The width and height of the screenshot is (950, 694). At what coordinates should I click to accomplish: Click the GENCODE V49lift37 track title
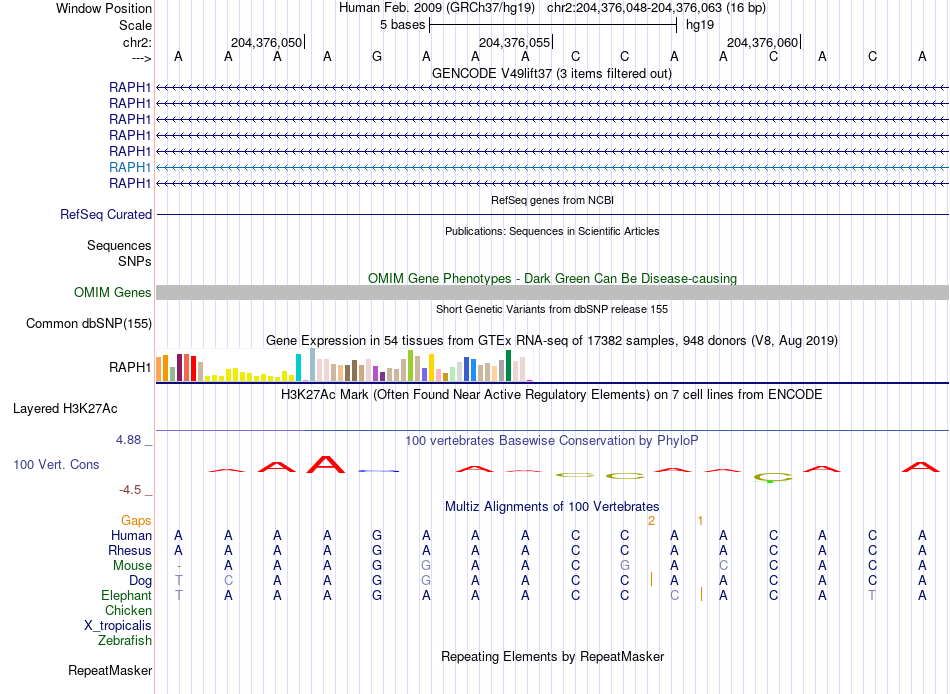coord(552,74)
